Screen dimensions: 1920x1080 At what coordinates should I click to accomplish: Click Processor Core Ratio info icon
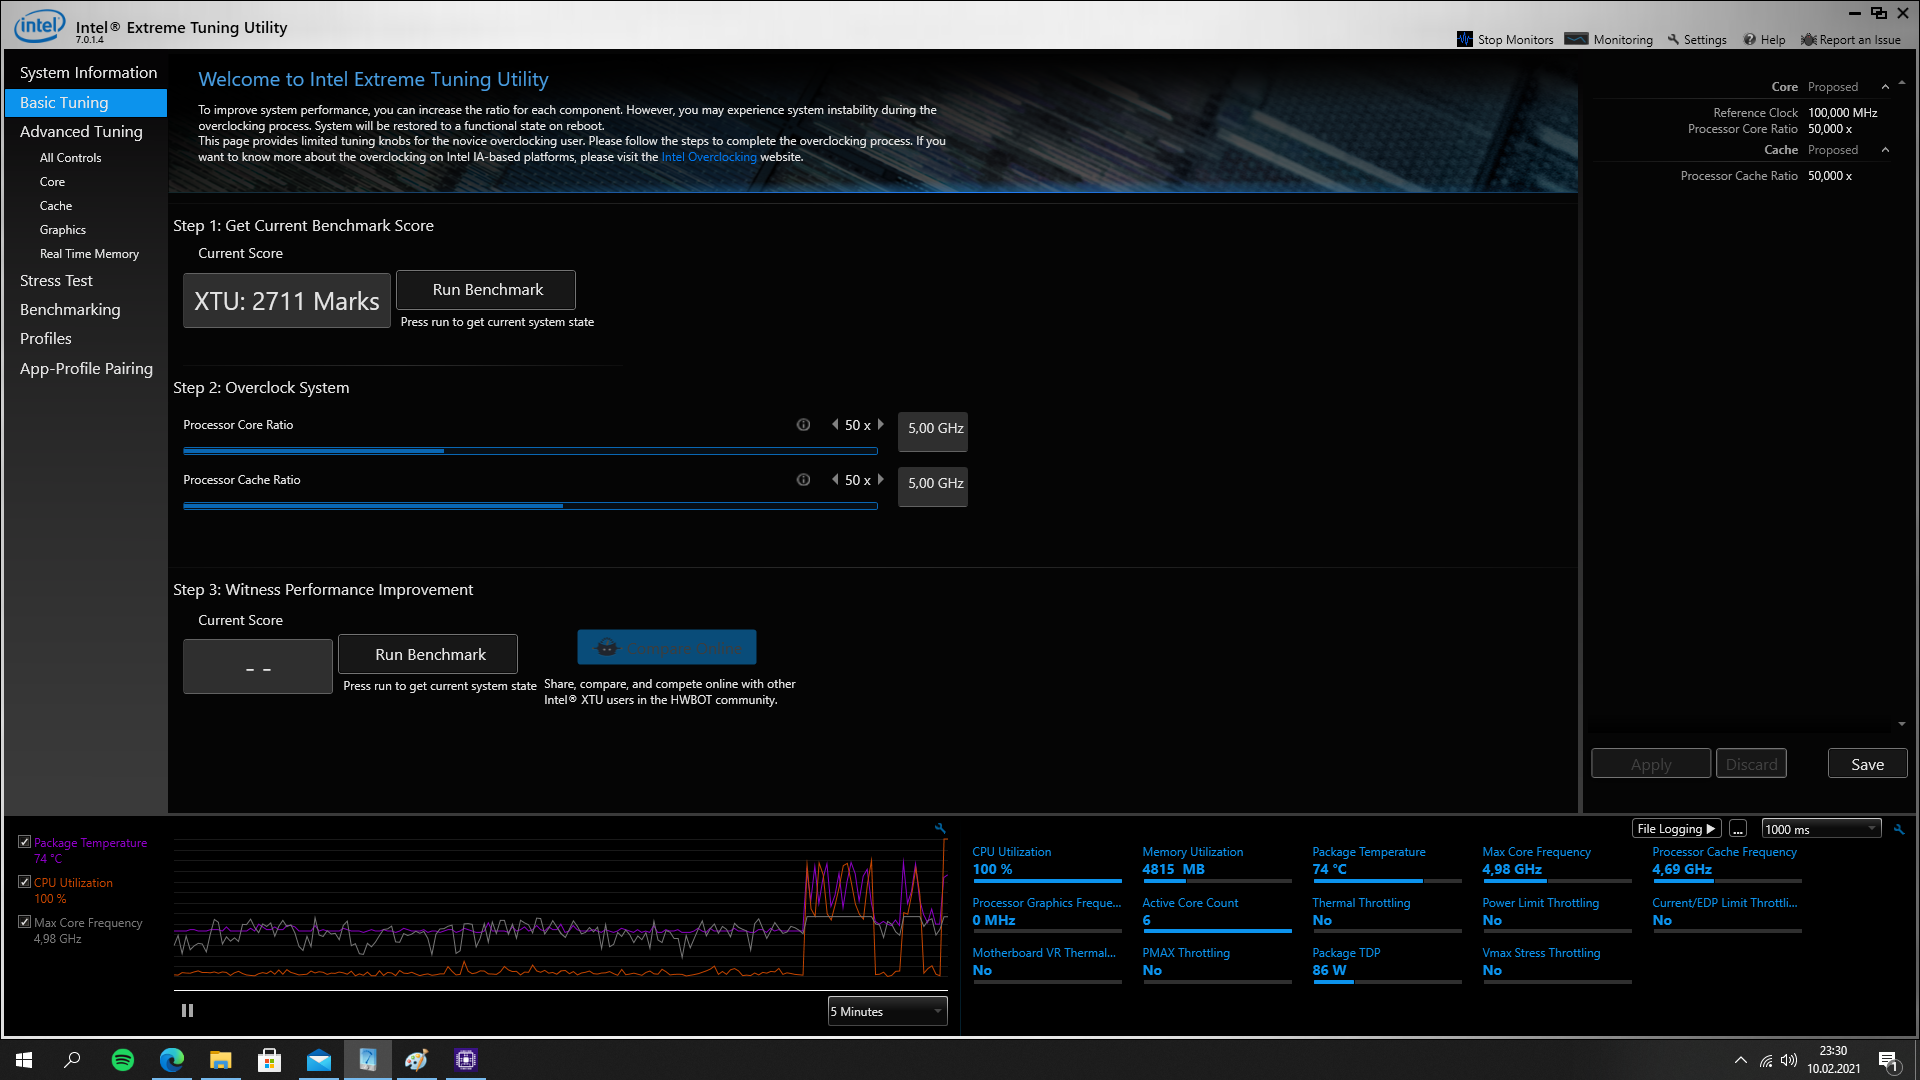pyautogui.click(x=803, y=425)
